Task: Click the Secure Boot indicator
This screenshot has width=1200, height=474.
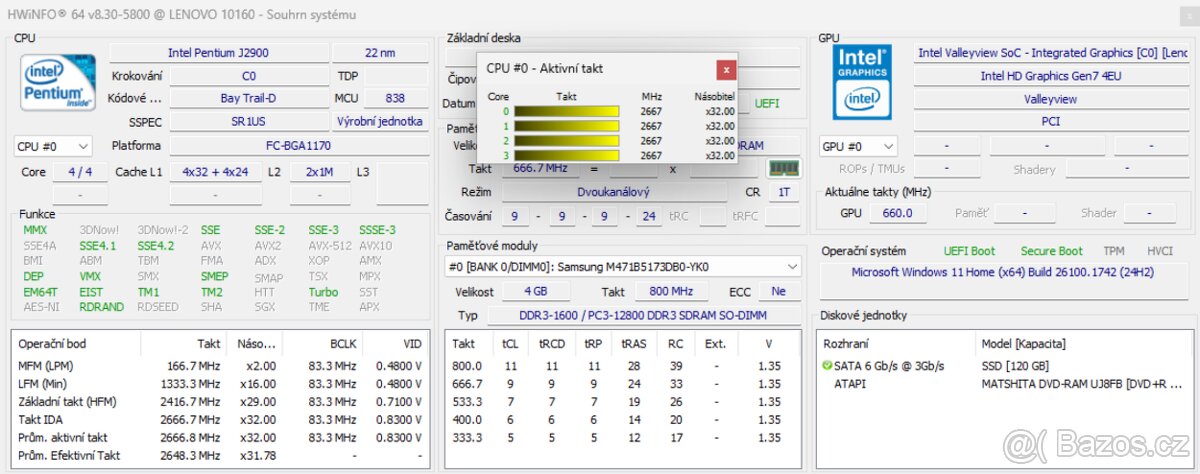Action: click(1051, 251)
